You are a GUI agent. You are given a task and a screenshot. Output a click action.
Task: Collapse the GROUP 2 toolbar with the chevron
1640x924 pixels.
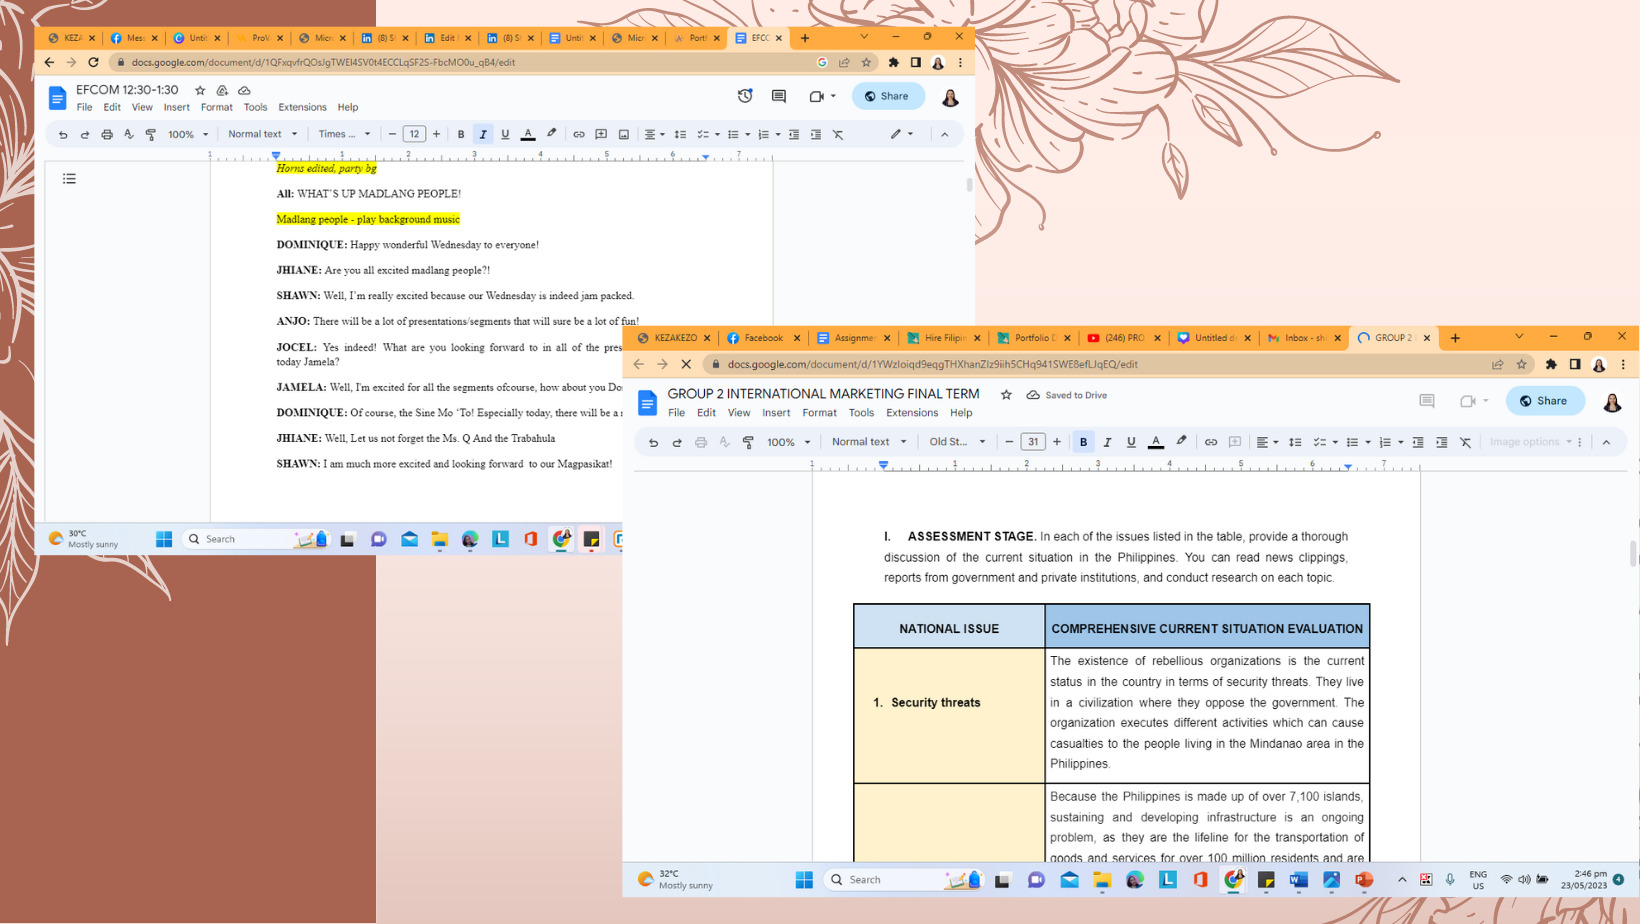(x=1606, y=442)
